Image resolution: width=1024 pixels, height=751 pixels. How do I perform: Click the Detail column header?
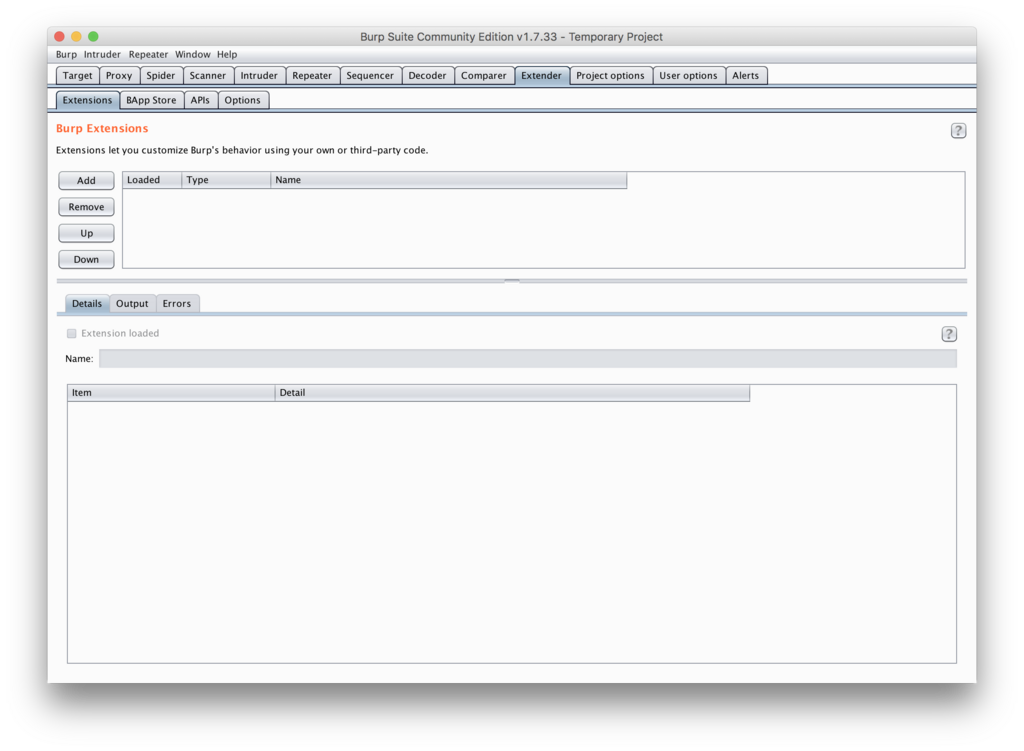[x=512, y=392]
